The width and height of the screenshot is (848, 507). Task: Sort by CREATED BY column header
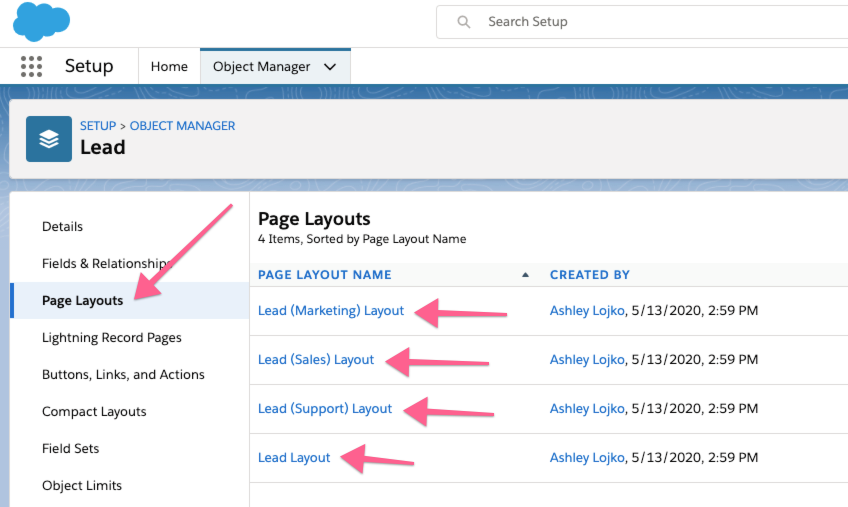[x=589, y=275]
